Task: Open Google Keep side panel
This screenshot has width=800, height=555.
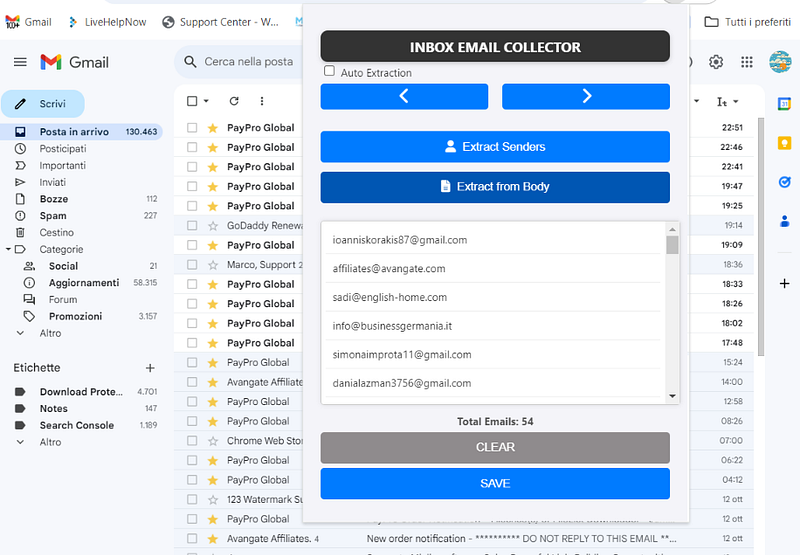Action: pos(784,143)
